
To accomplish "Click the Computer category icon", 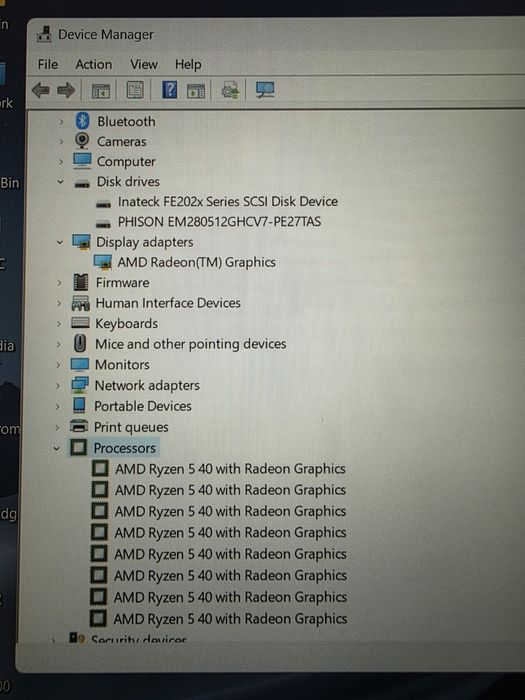I will (x=82, y=161).
